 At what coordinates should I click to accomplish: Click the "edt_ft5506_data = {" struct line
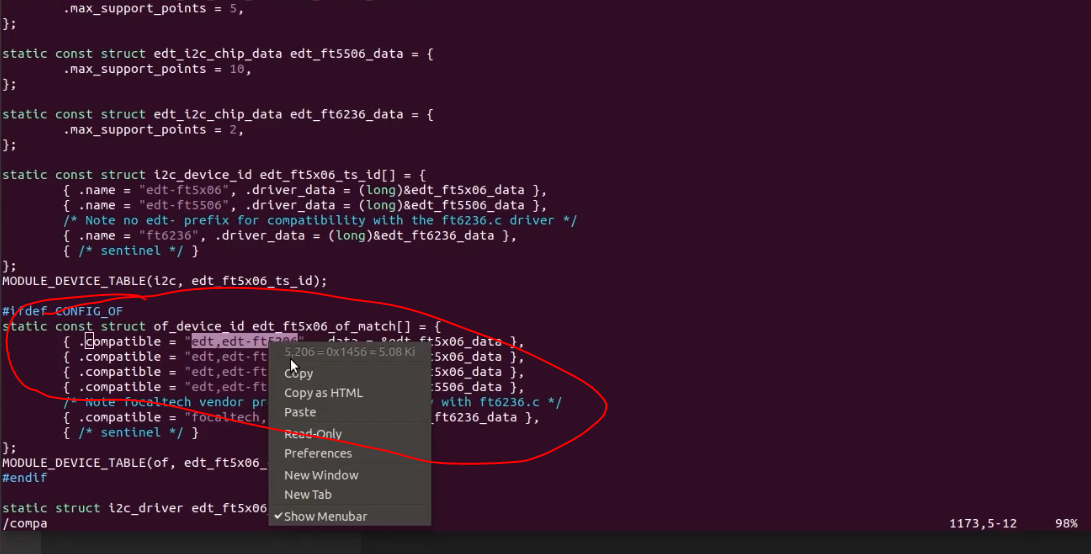(x=218, y=54)
